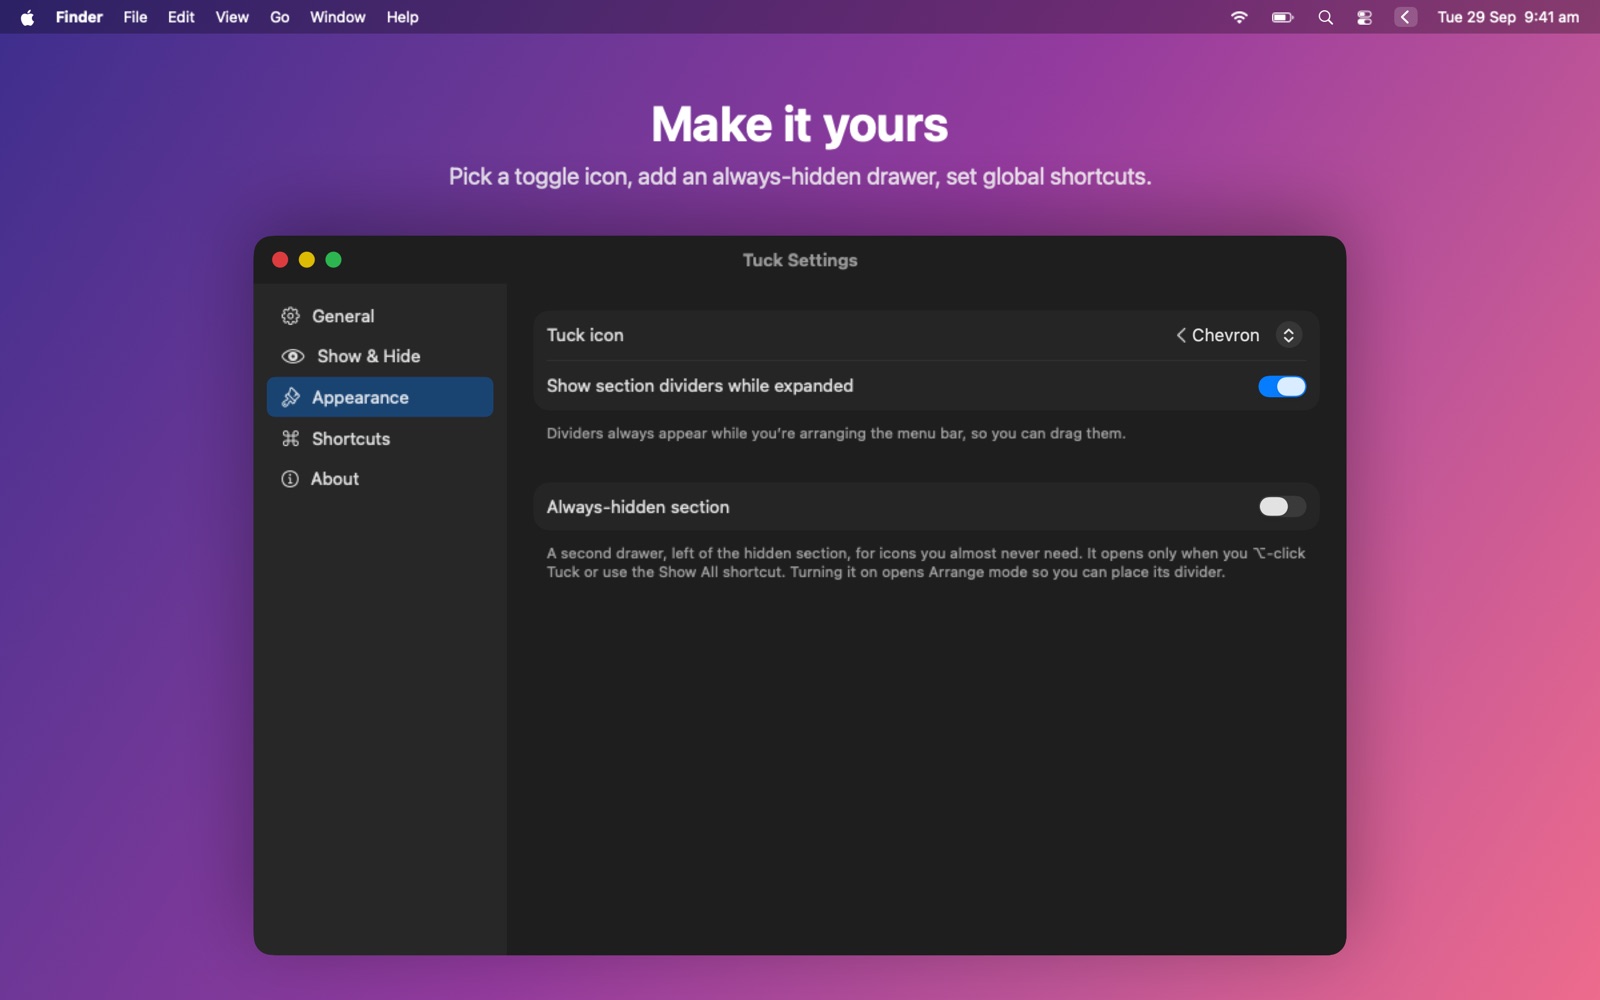Click the Tuck Settings window title
The width and height of the screenshot is (1600, 1000).
pyautogui.click(x=800, y=260)
